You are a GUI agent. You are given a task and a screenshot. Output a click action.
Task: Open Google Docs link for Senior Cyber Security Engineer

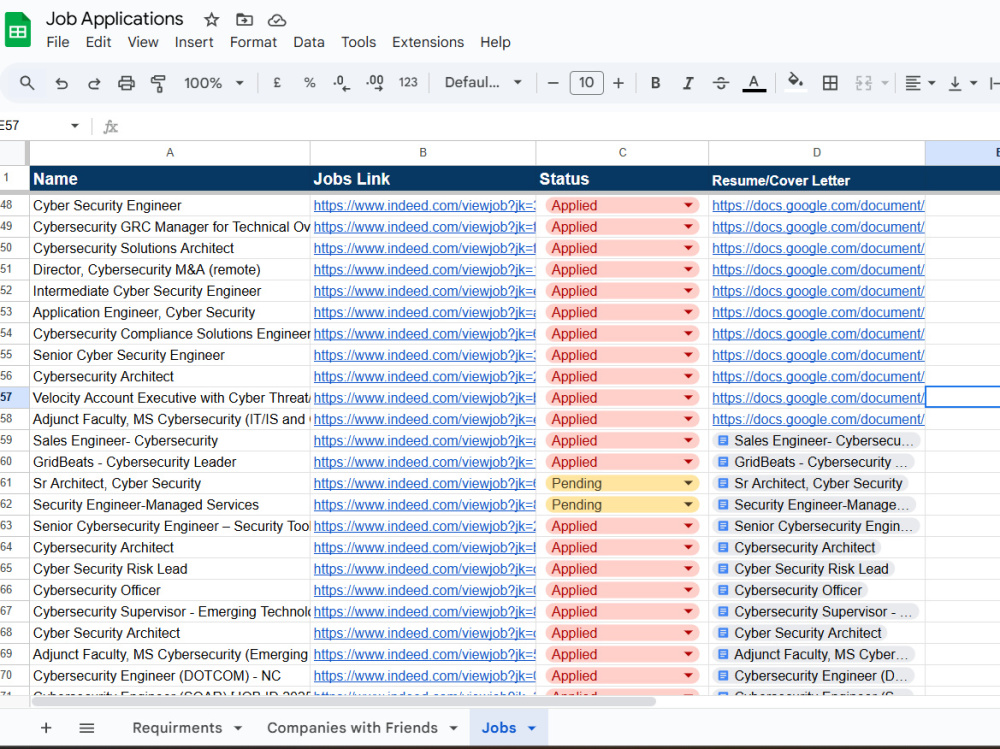click(x=818, y=355)
